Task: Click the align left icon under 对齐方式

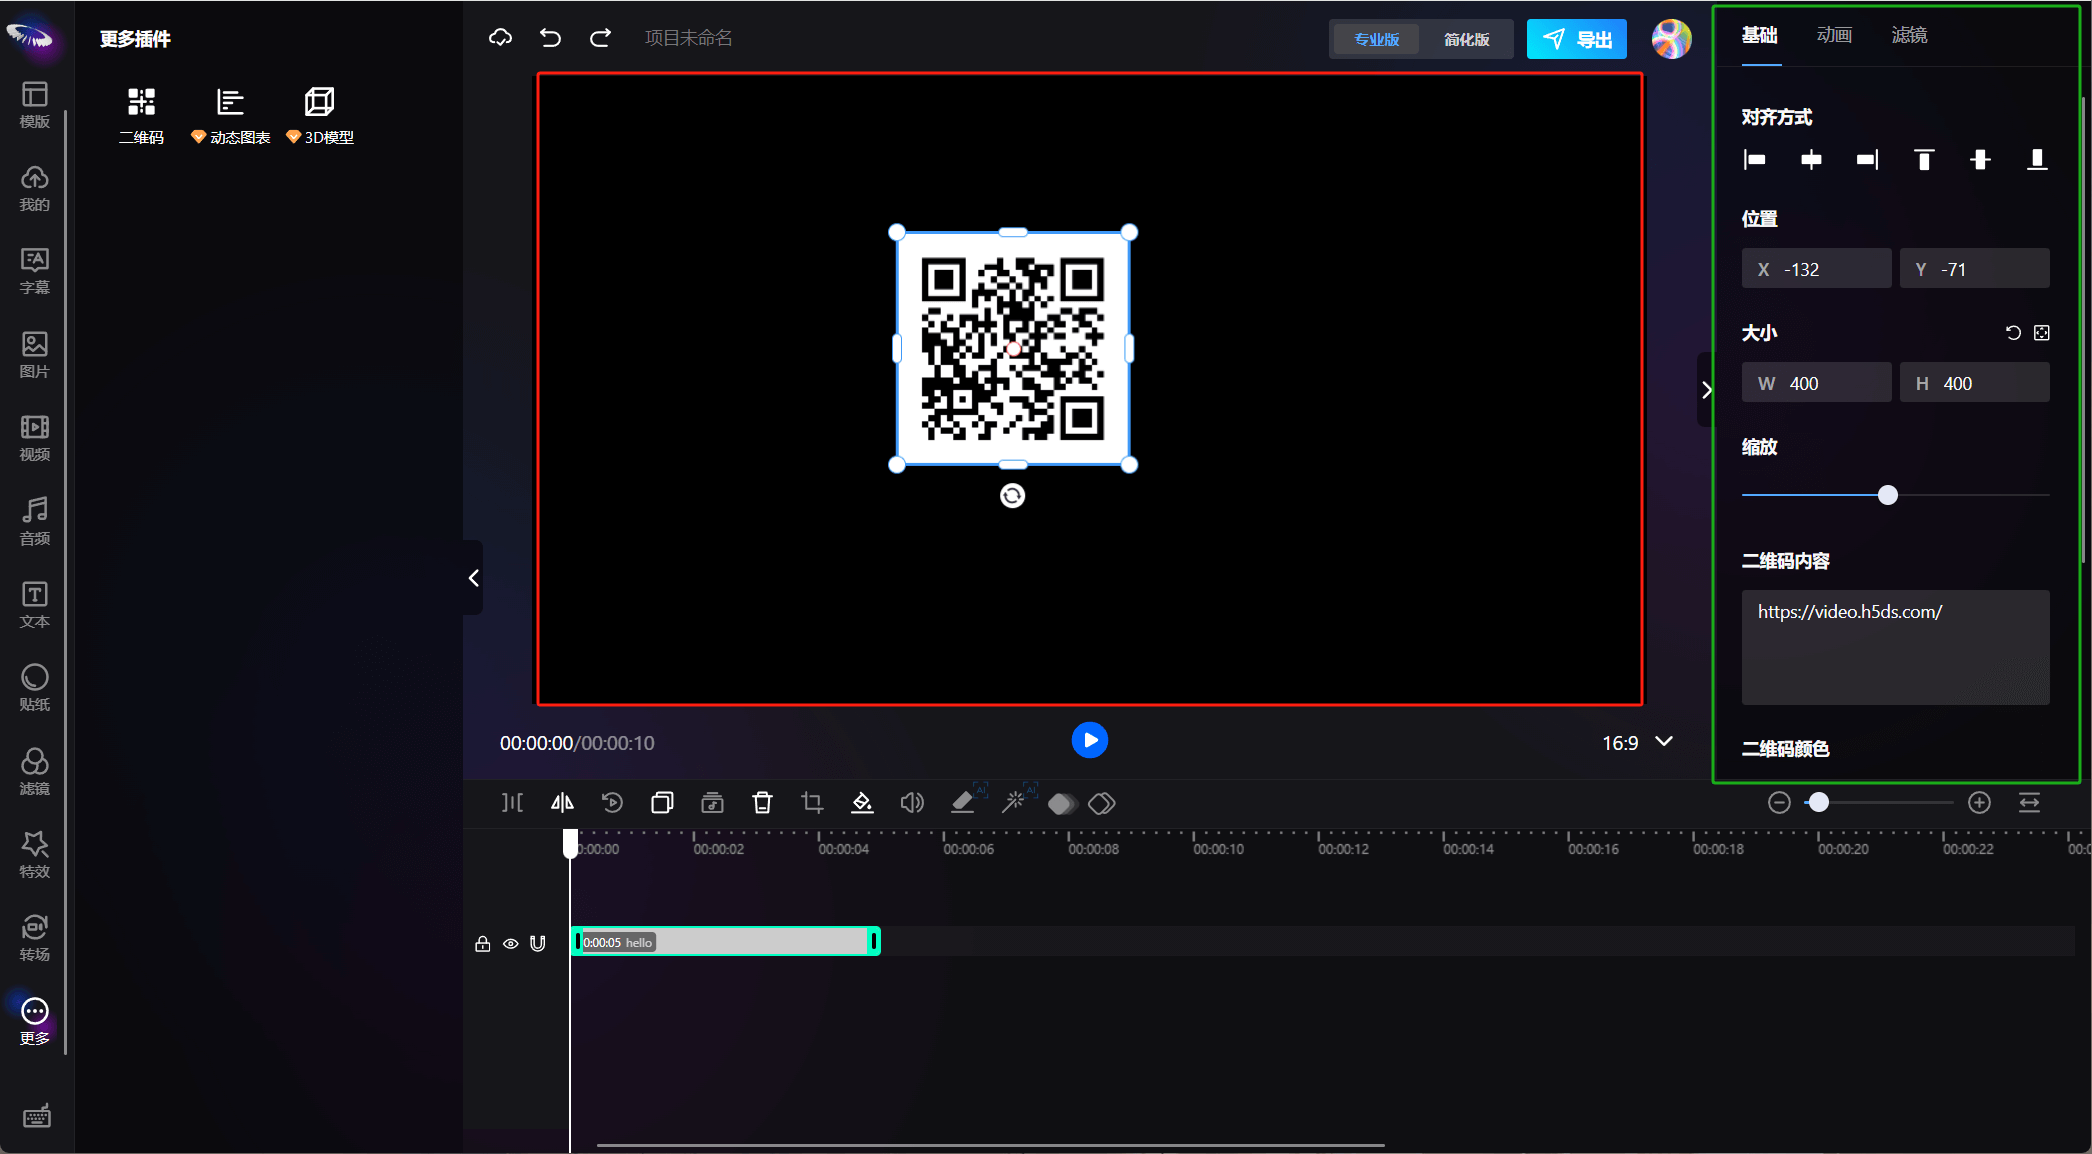Action: pyautogui.click(x=1755, y=160)
